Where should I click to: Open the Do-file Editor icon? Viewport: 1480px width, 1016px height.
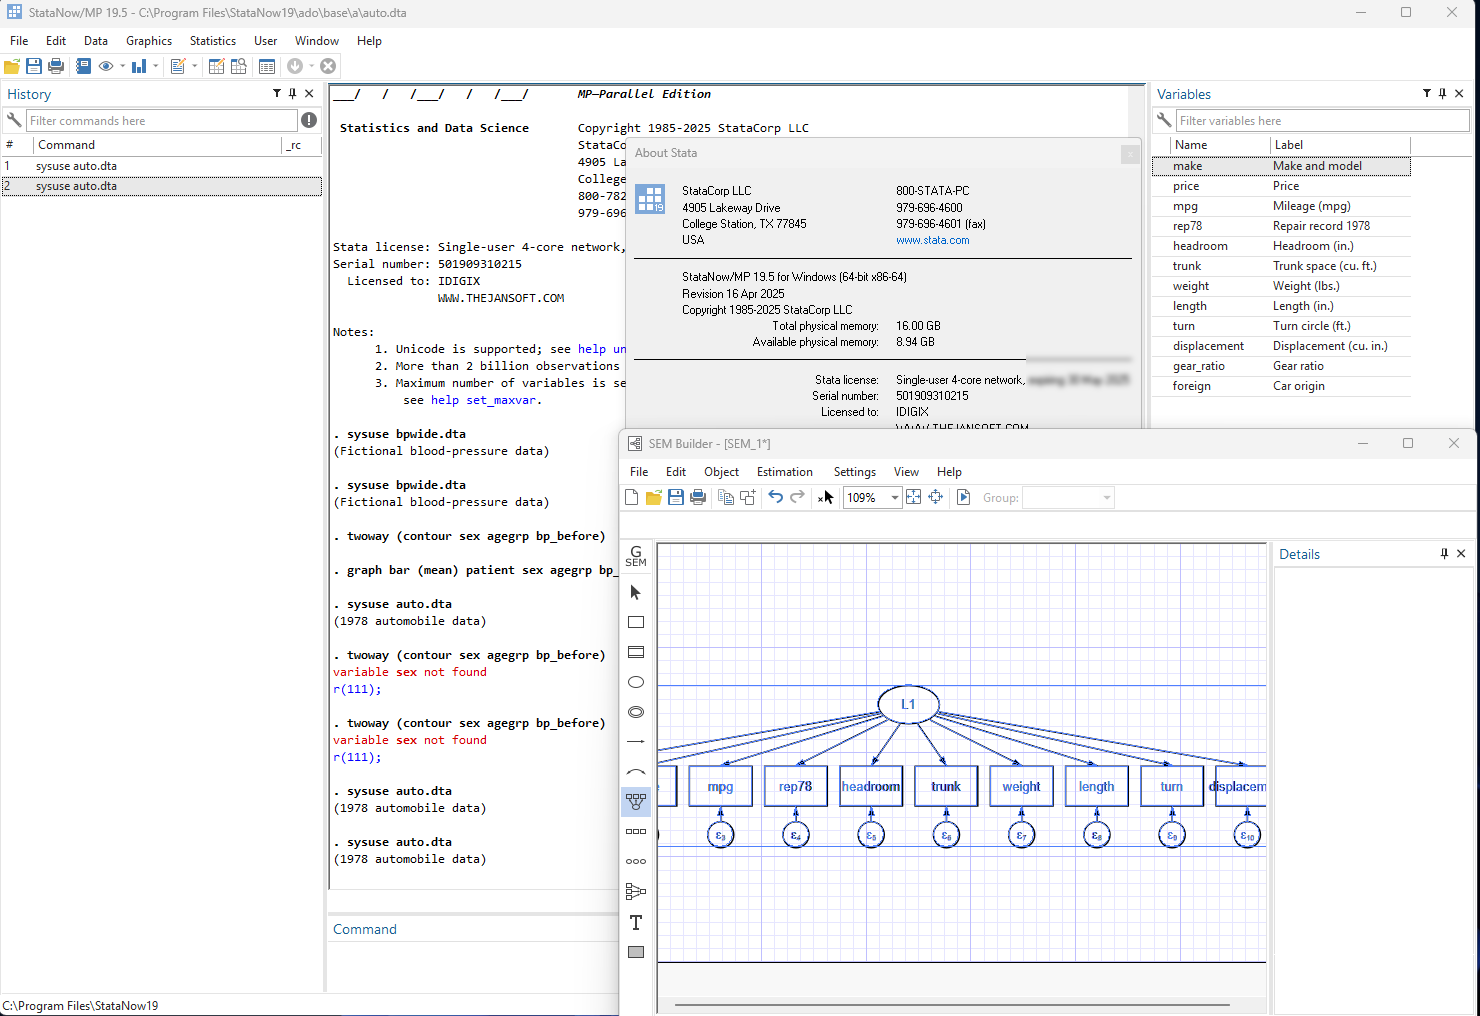click(178, 66)
